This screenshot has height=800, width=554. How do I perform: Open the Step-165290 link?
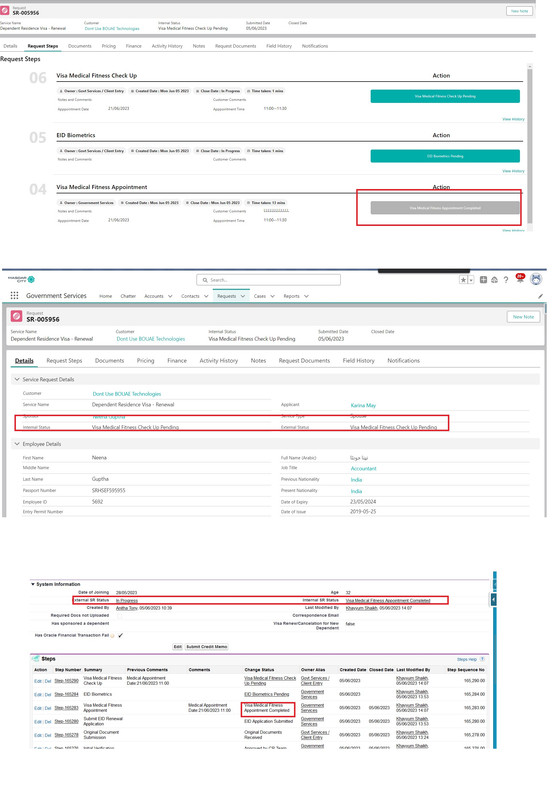coord(67,681)
